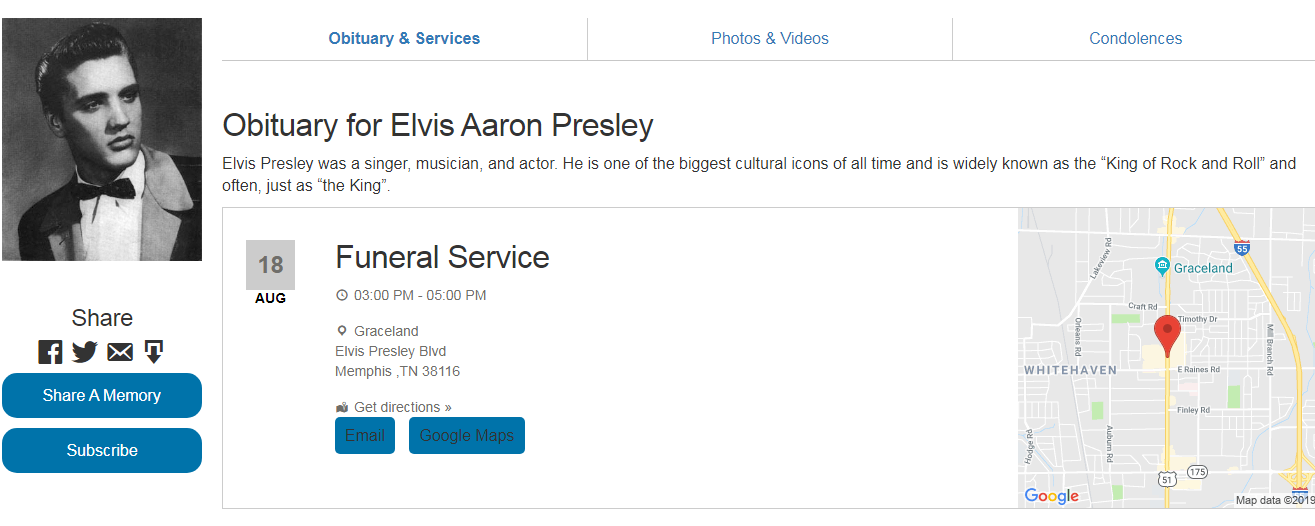Click the blue Email directions button
This screenshot has width=1315, height=526.
click(x=365, y=435)
